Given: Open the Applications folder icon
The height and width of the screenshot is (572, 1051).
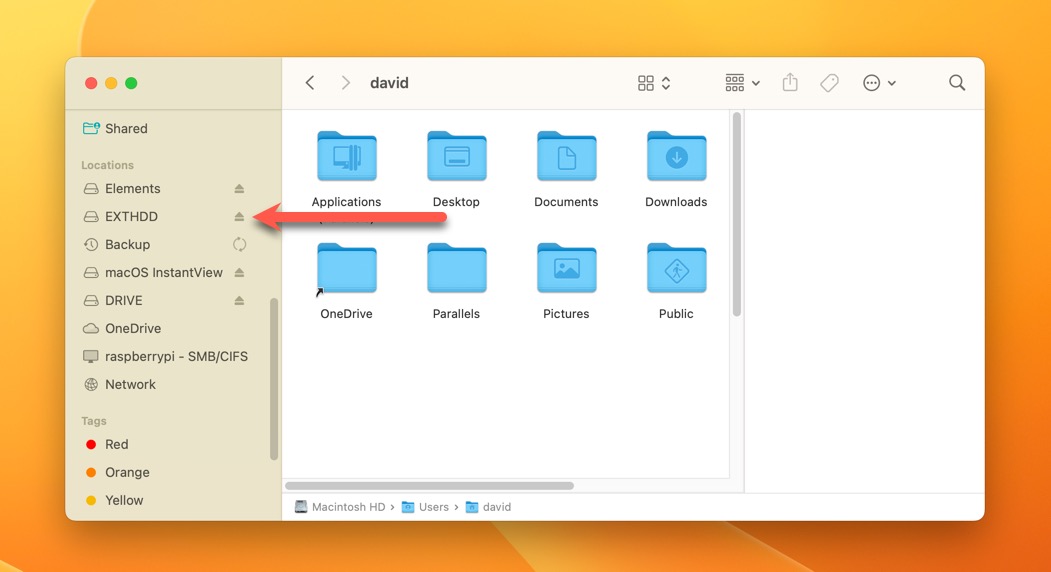Looking at the screenshot, I should pos(347,156).
